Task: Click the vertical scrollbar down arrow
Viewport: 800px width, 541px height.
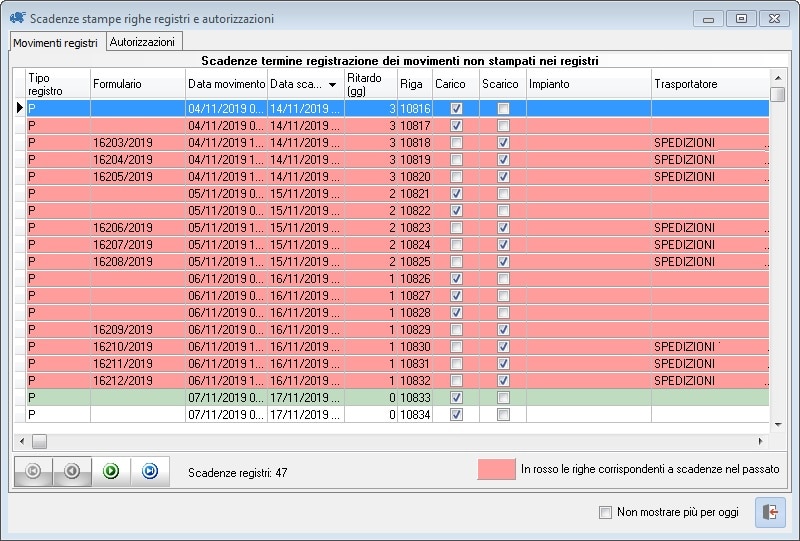Action: 778,425
